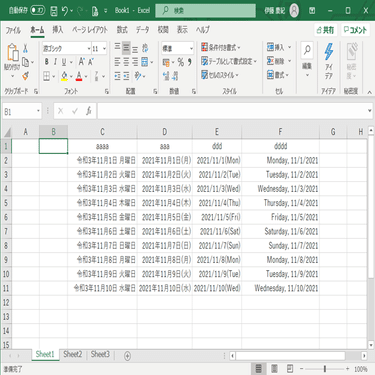Viewport: 375px width, 375px height.
Task: Click the Conditional Formatting icon
Action: point(204,47)
